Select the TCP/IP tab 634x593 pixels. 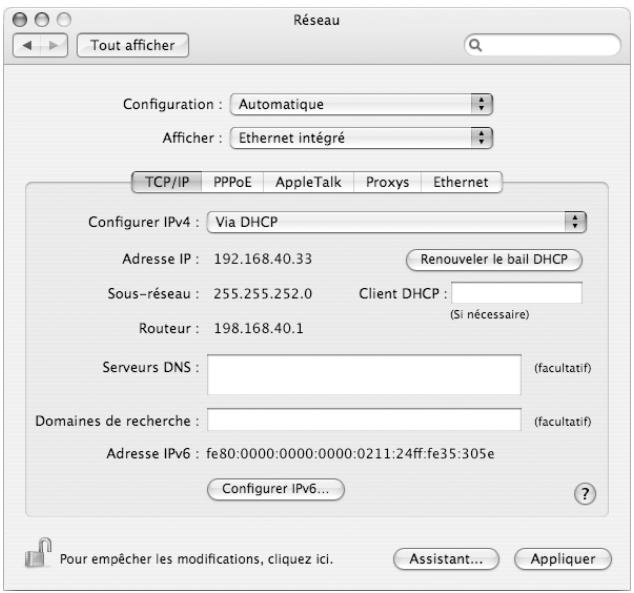click(x=167, y=182)
